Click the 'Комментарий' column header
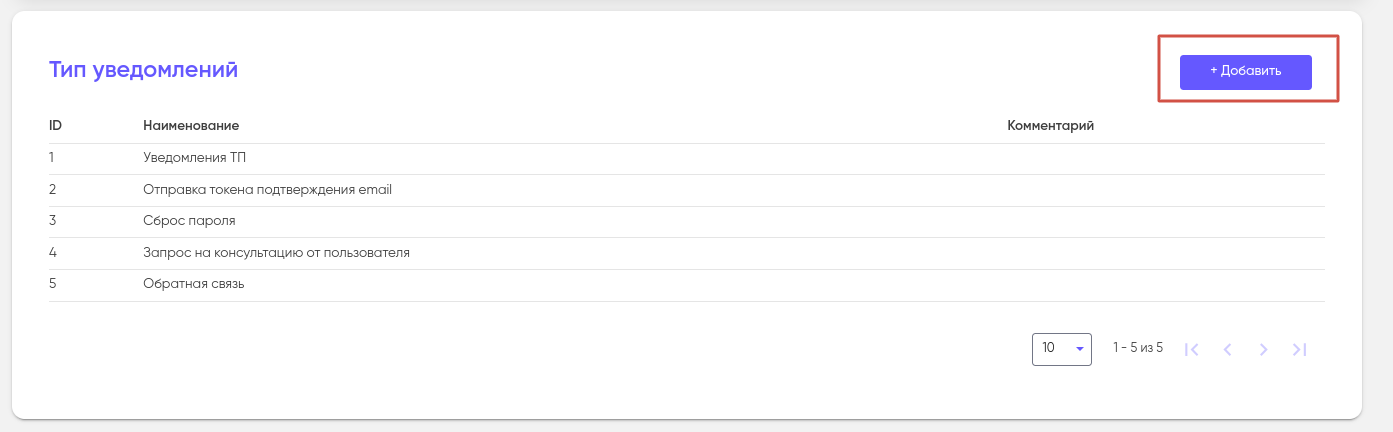Viewport: 1393px width, 432px height. pyautogui.click(x=1050, y=126)
